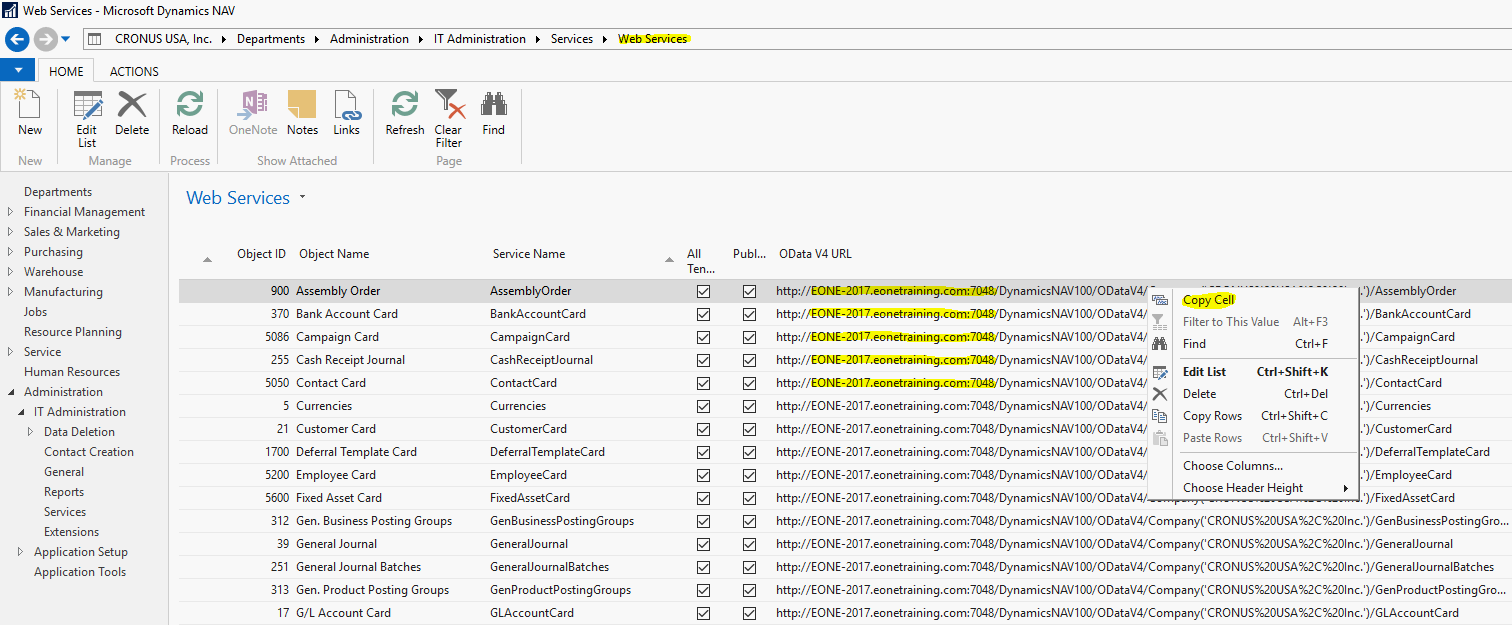Sort by Service Name column header
1512x625 pixels.
tap(529, 254)
